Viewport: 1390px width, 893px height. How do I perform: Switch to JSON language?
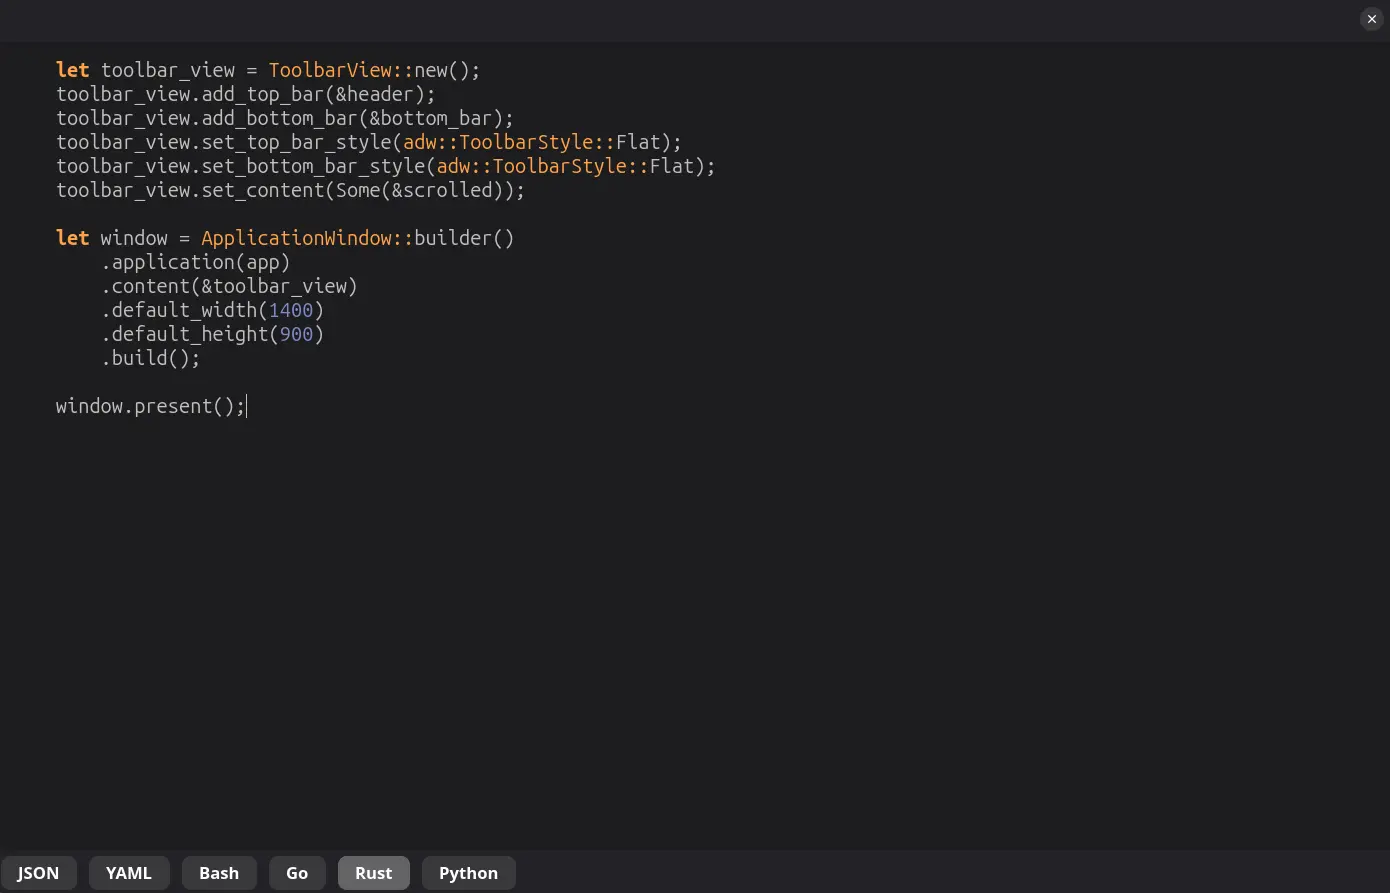[38, 873]
